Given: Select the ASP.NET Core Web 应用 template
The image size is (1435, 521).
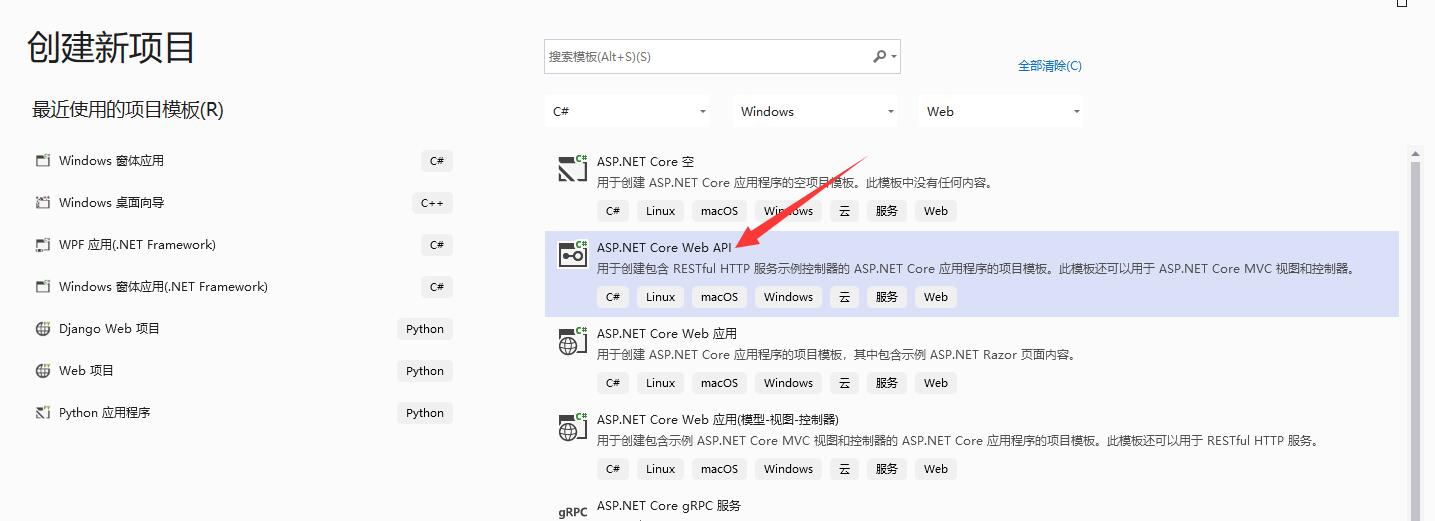Looking at the screenshot, I should tap(971, 360).
